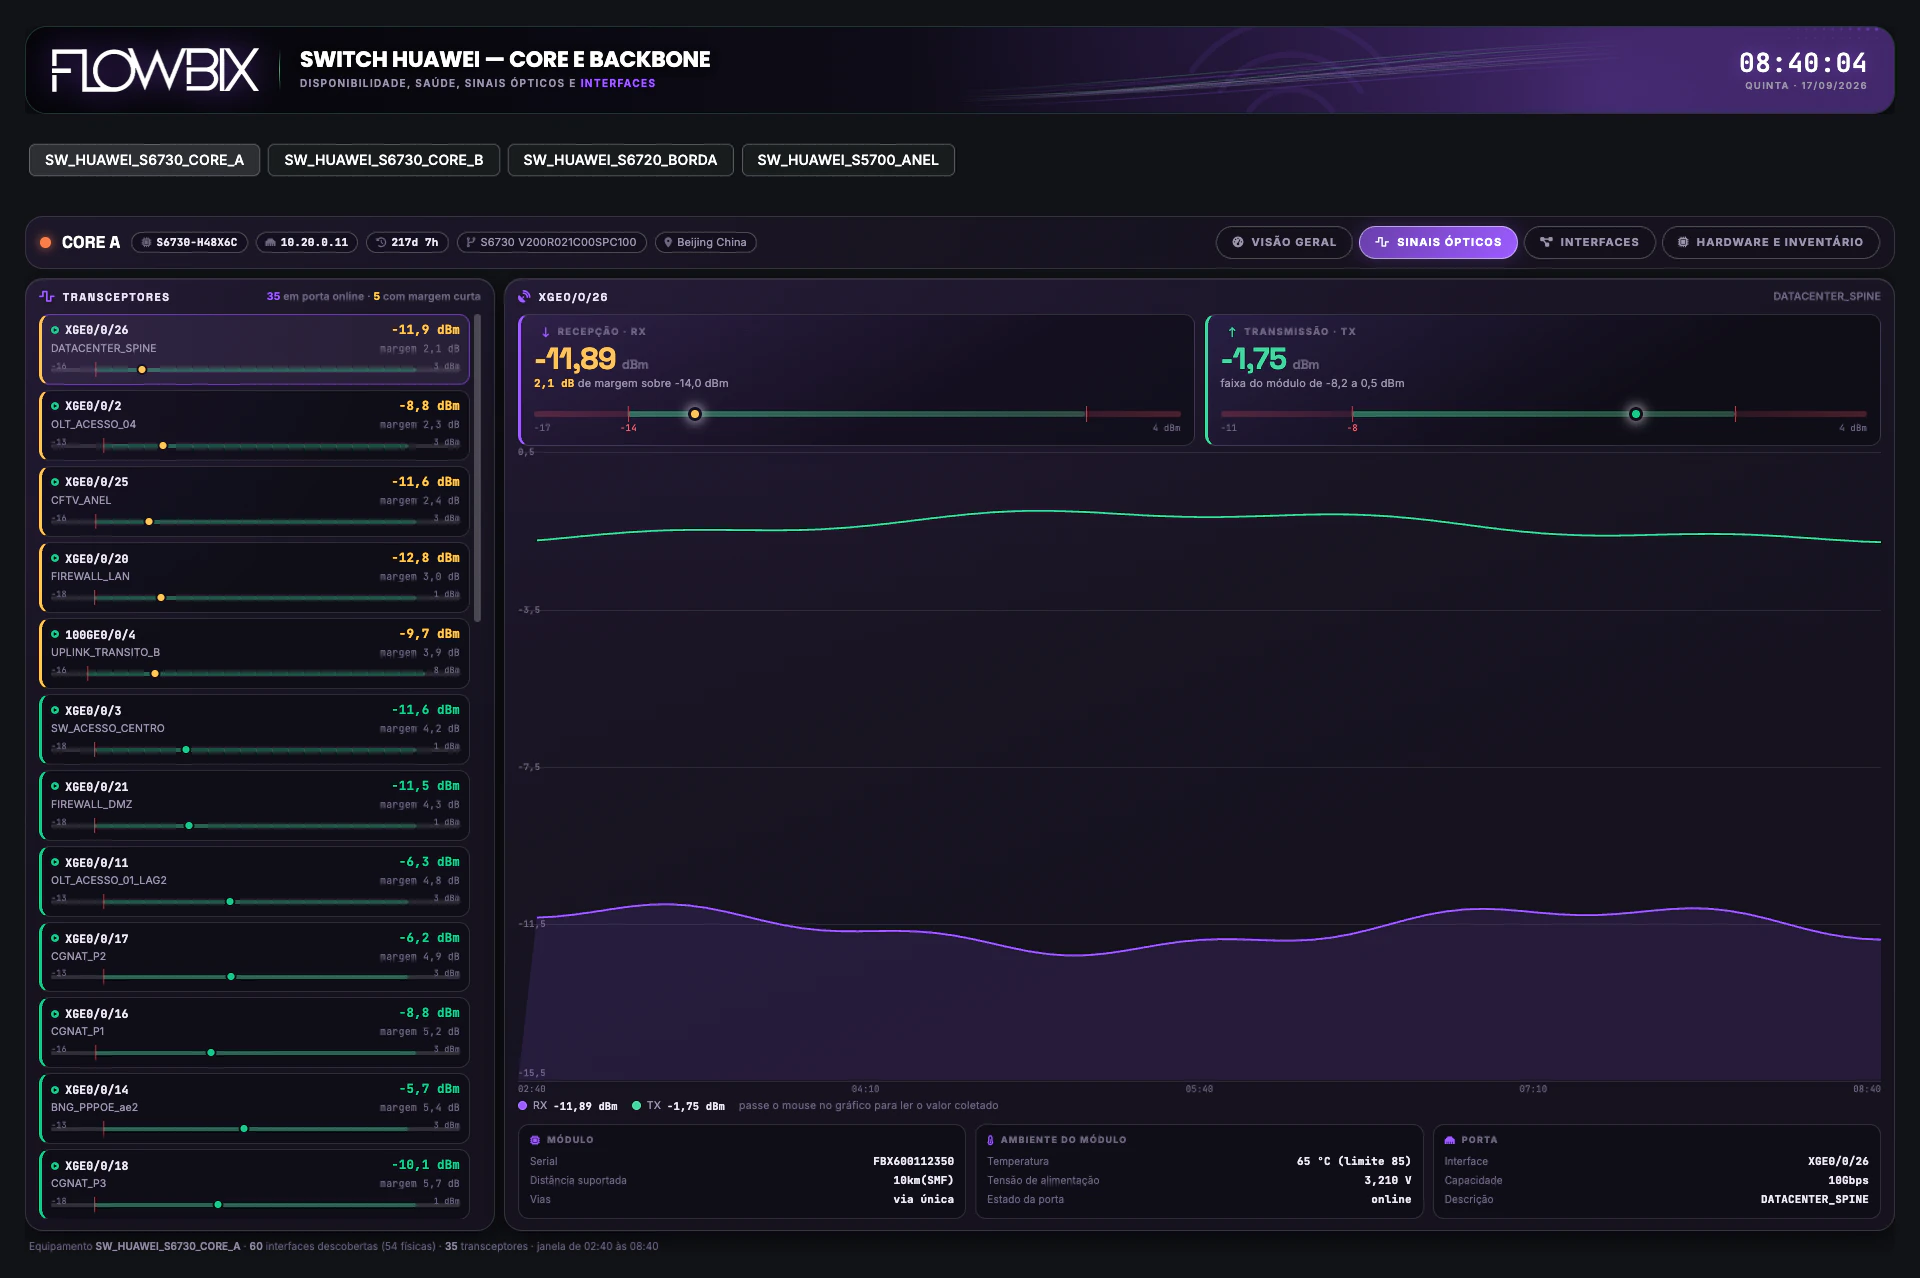Click the orange CORE A status dot
The image size is (1920, 1278).
46,242
